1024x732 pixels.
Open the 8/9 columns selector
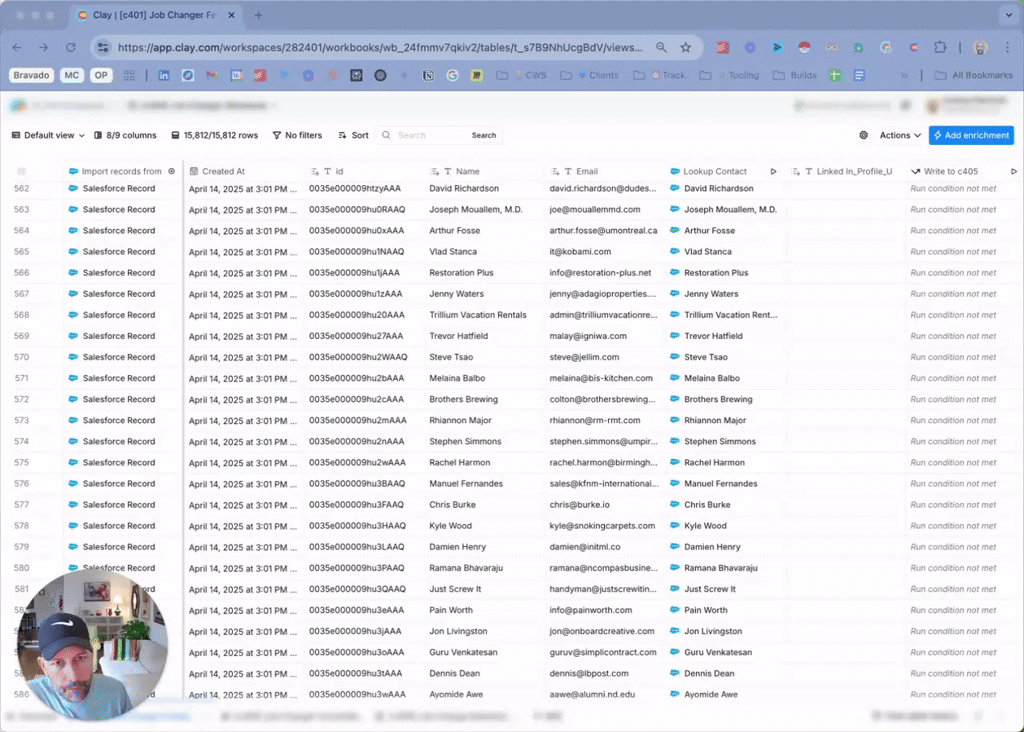125,135
